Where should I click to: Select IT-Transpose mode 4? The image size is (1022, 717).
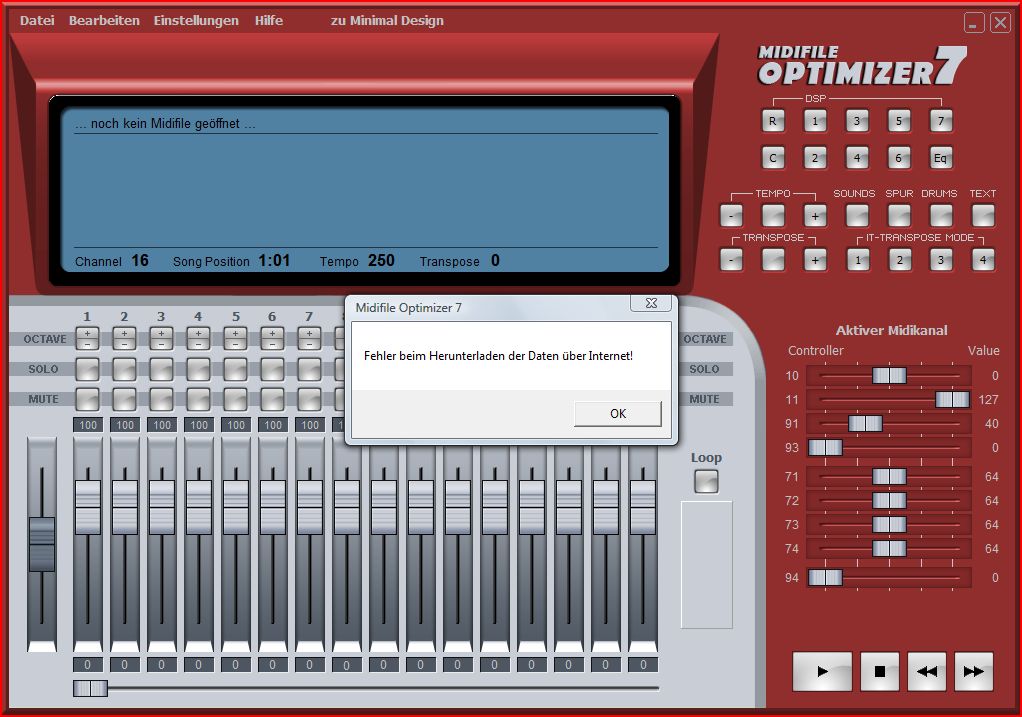click(x=983, y=260)
